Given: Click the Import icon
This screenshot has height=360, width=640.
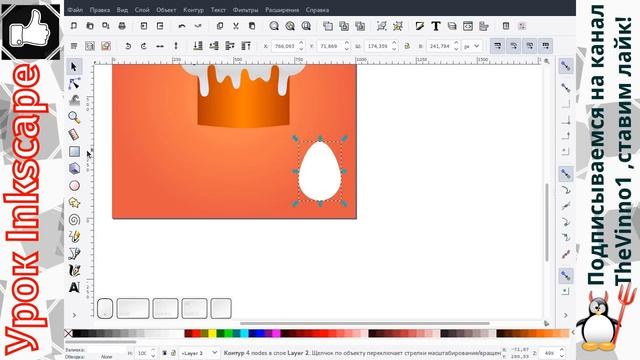Looking at the screenshot, I should point(144,26).
